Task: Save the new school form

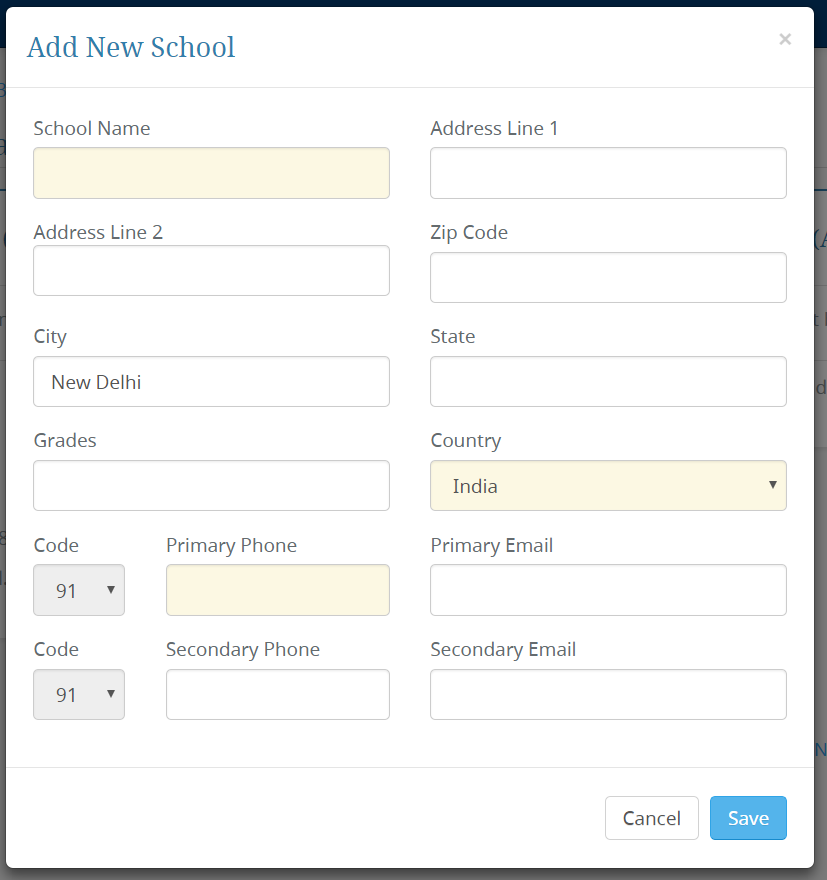Action: [748, 818]
